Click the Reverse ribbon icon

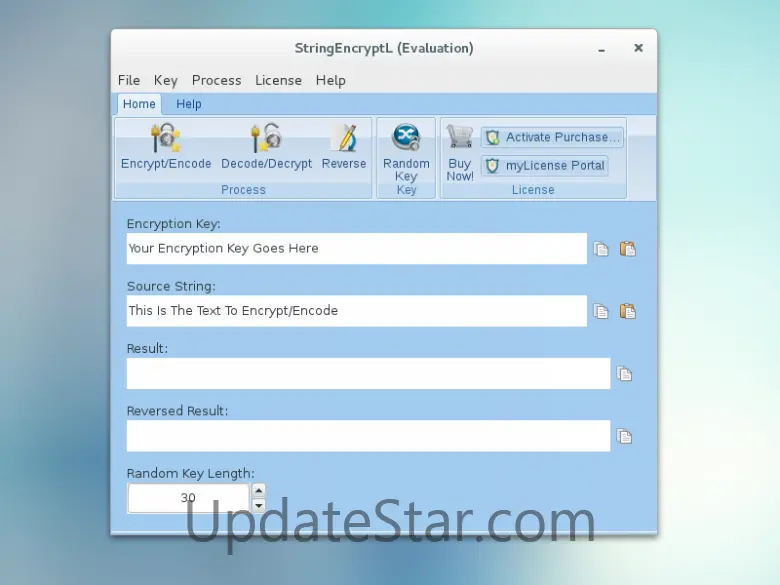(344, 146)
